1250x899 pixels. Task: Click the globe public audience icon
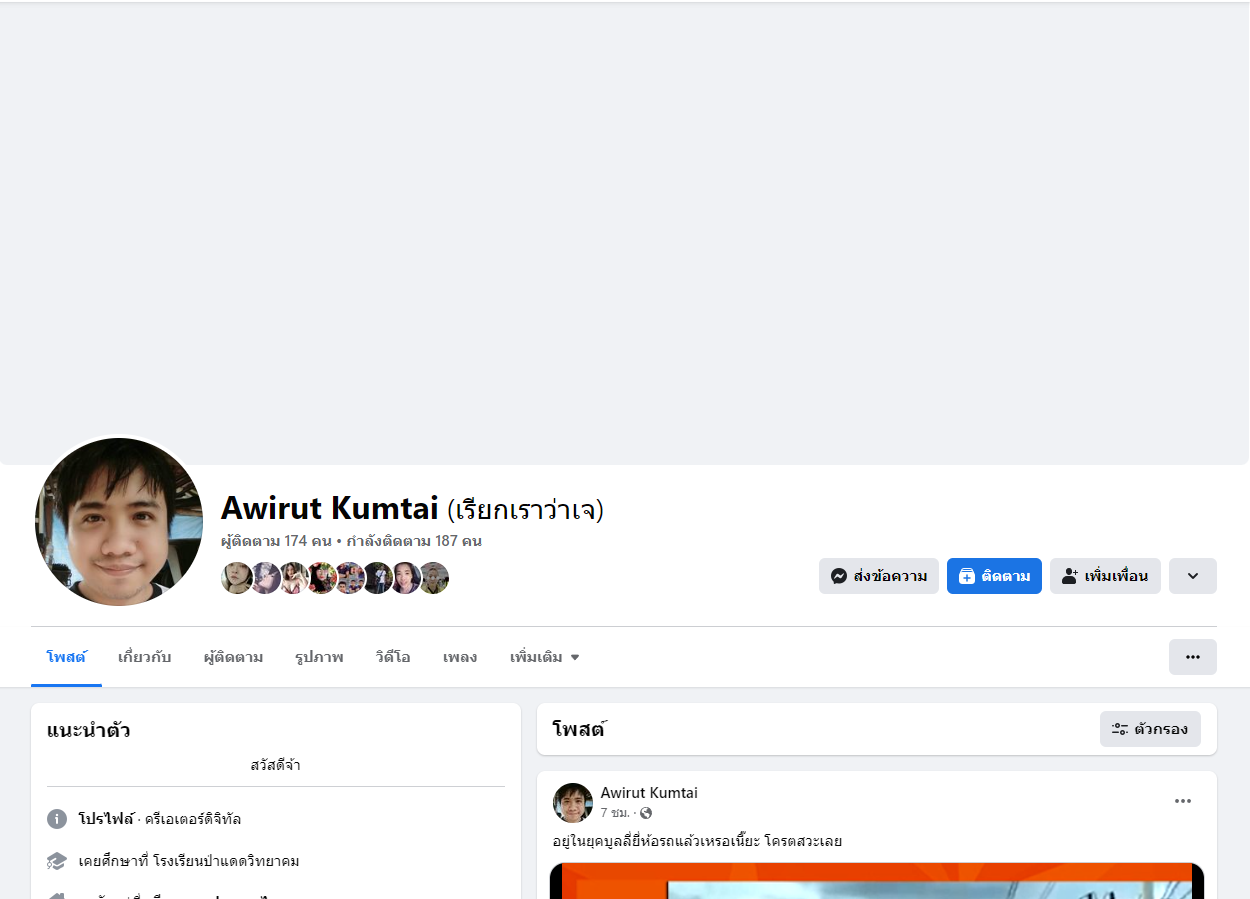pyautogui.click(x=646, y=813)
